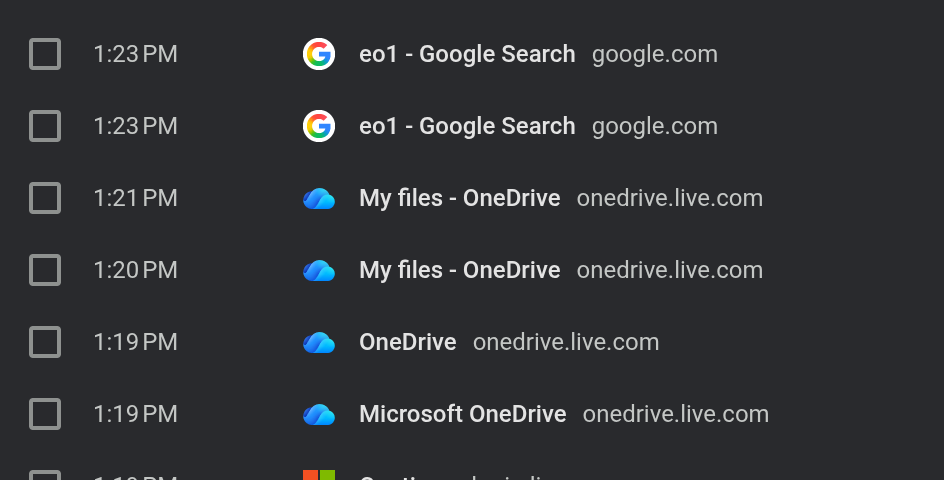Screen dimensions: 944x480
Task: Click Google favicon of the lower eo1 search entry
Action: (319, 126)
